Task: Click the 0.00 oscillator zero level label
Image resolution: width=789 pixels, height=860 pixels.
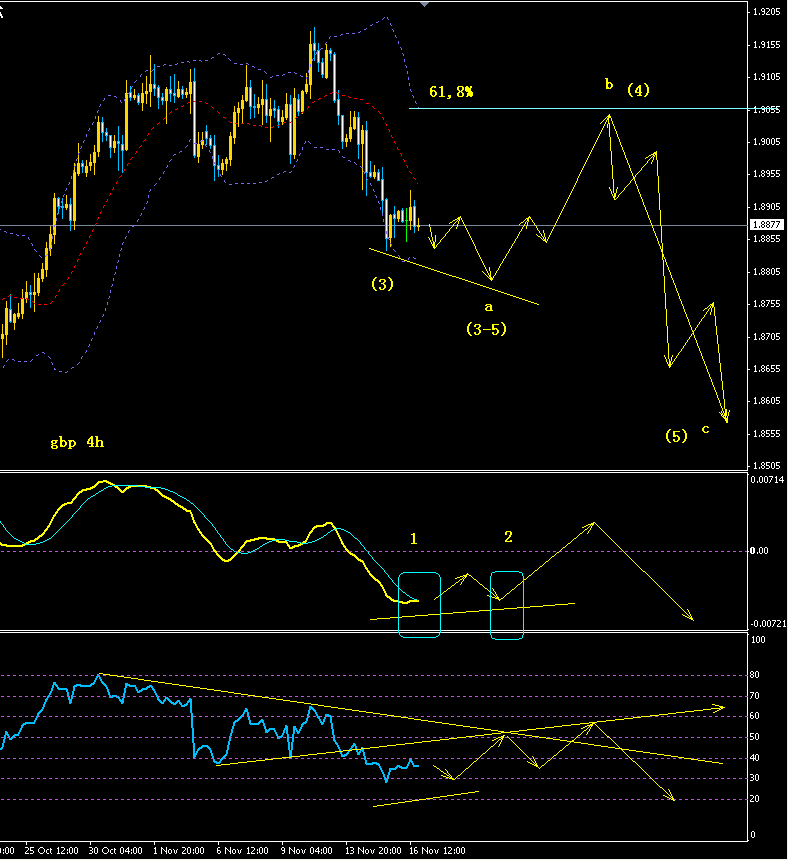Action: tap(759, 551)
